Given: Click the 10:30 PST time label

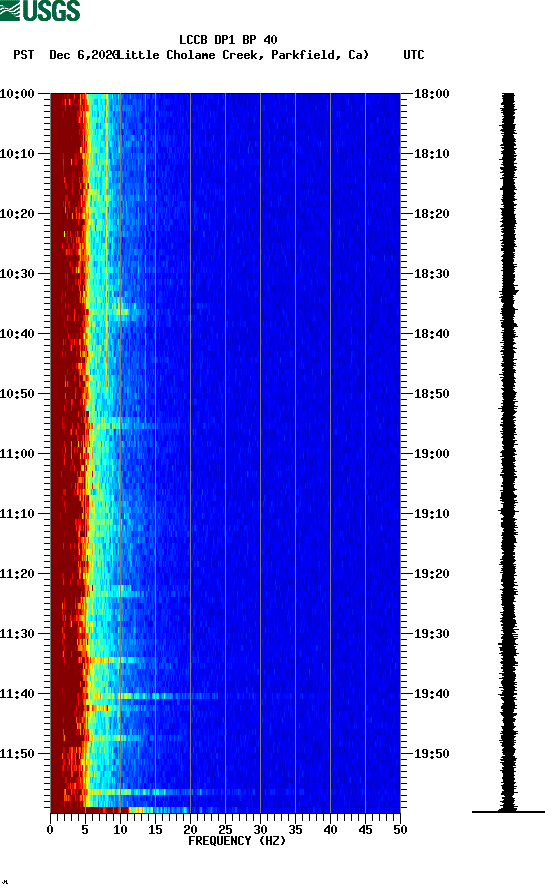Looking at the screenshot, I should pos(17,273).
